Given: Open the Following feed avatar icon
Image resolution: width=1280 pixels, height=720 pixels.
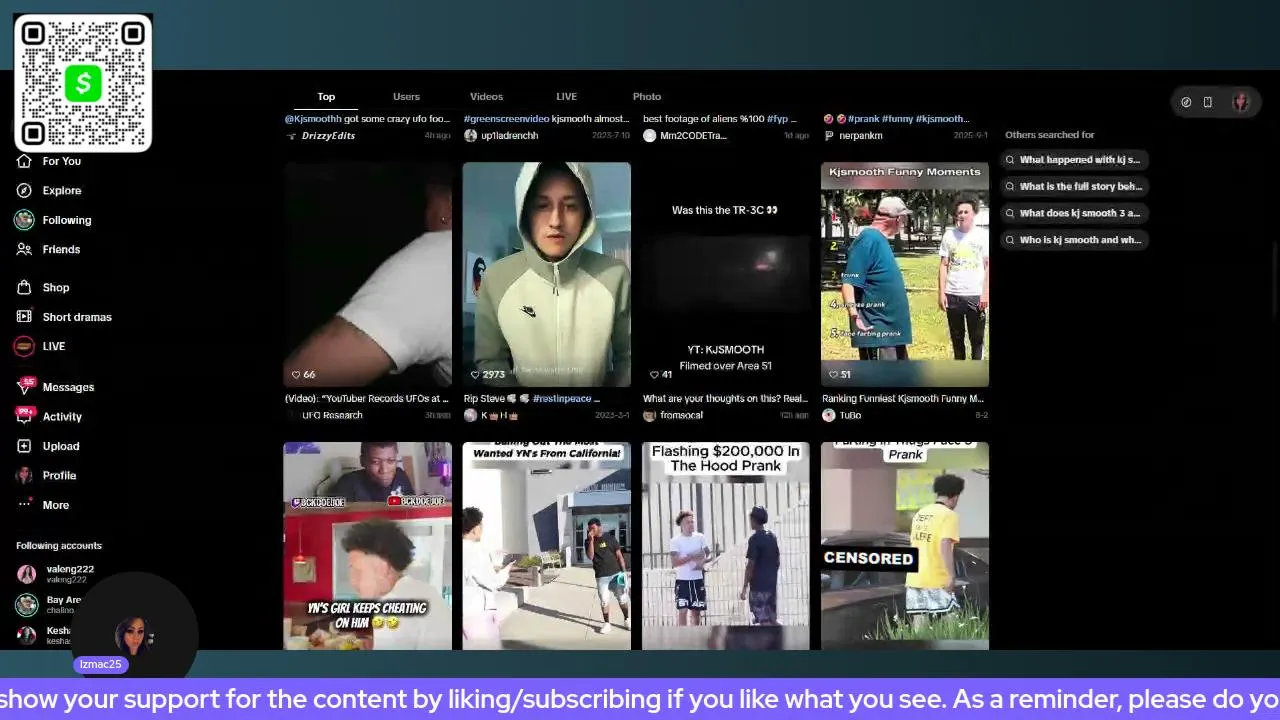Looking at the screenshot, I should click(x=24, y=220).
